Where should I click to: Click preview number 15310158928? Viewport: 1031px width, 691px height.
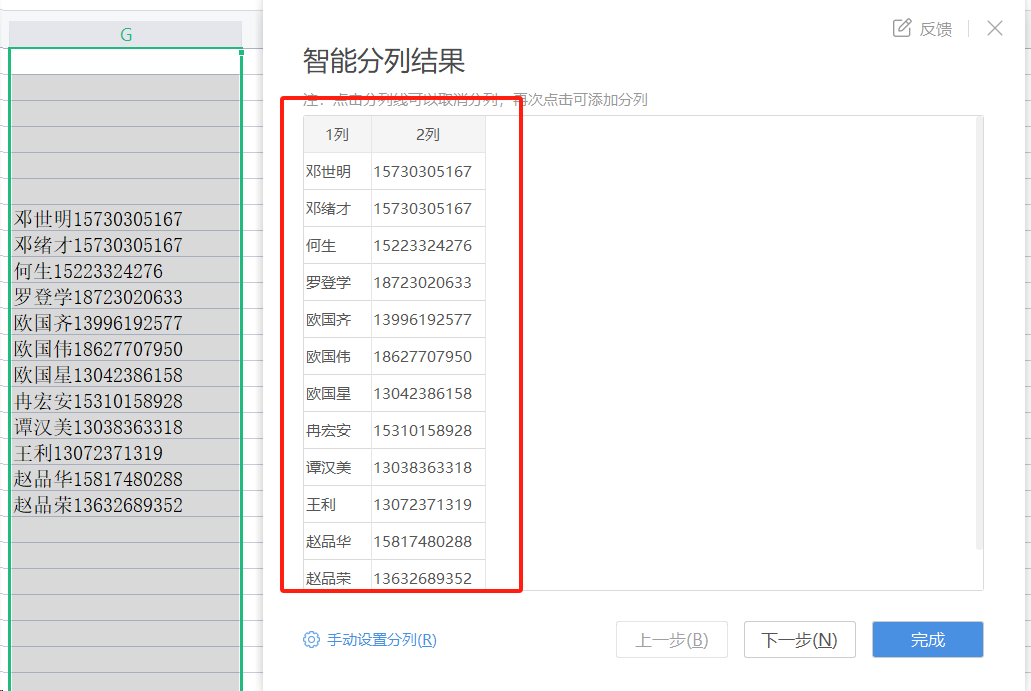[x=428, y=431]
